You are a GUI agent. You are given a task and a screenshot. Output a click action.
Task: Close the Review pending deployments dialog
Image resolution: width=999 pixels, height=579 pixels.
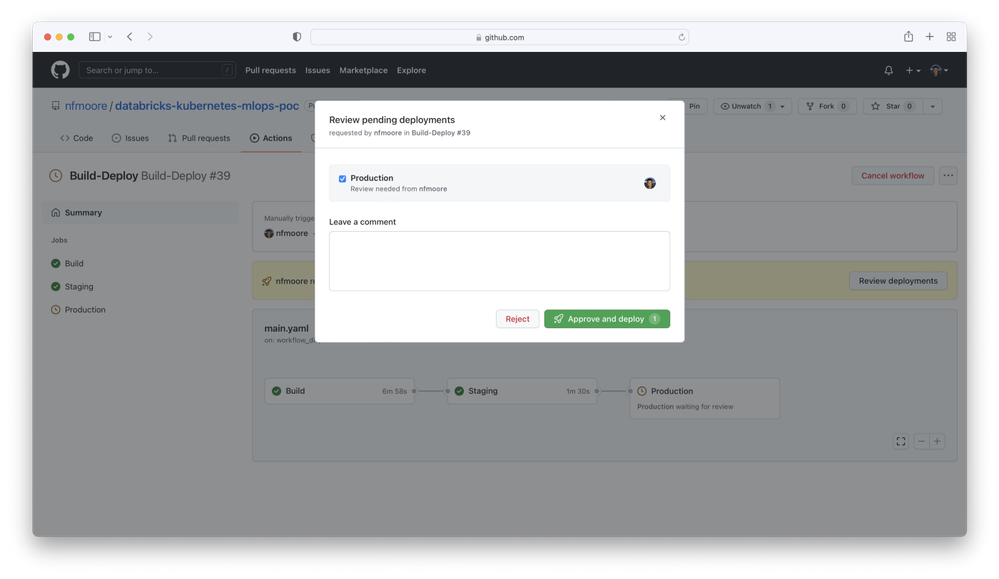click(663, 118)
